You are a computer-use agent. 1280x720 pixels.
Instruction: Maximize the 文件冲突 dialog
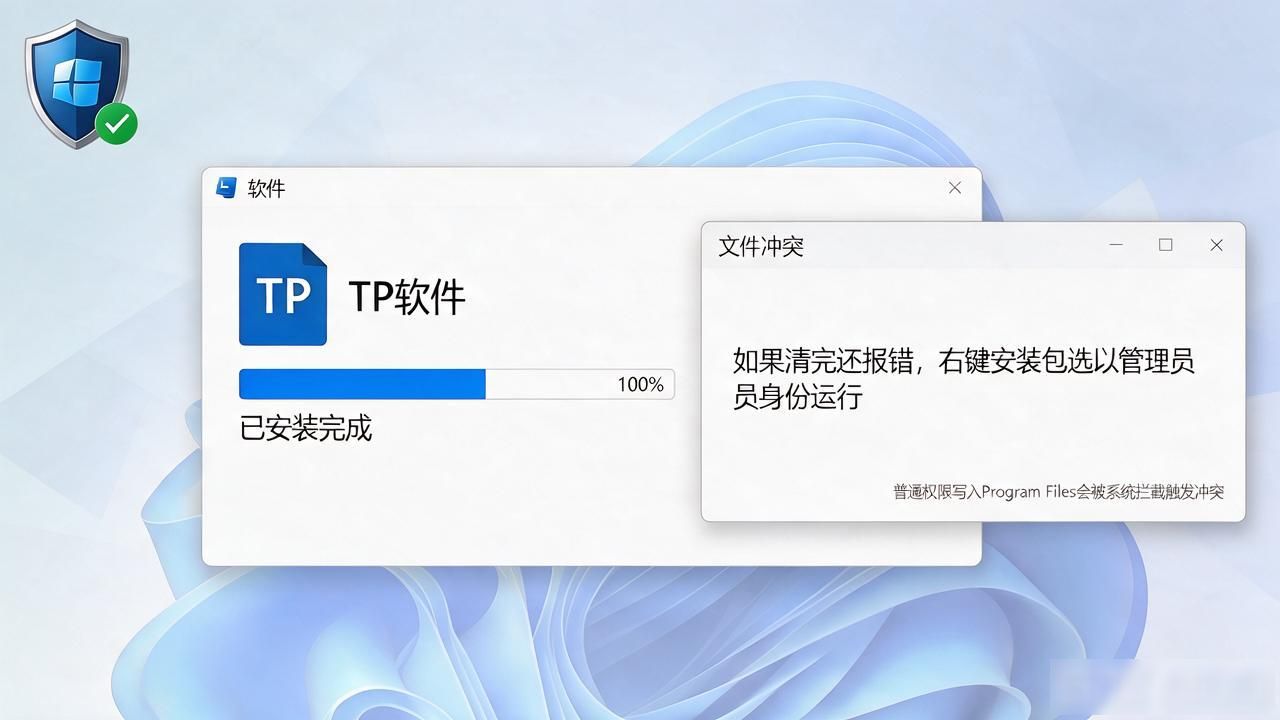[1166, 245]
